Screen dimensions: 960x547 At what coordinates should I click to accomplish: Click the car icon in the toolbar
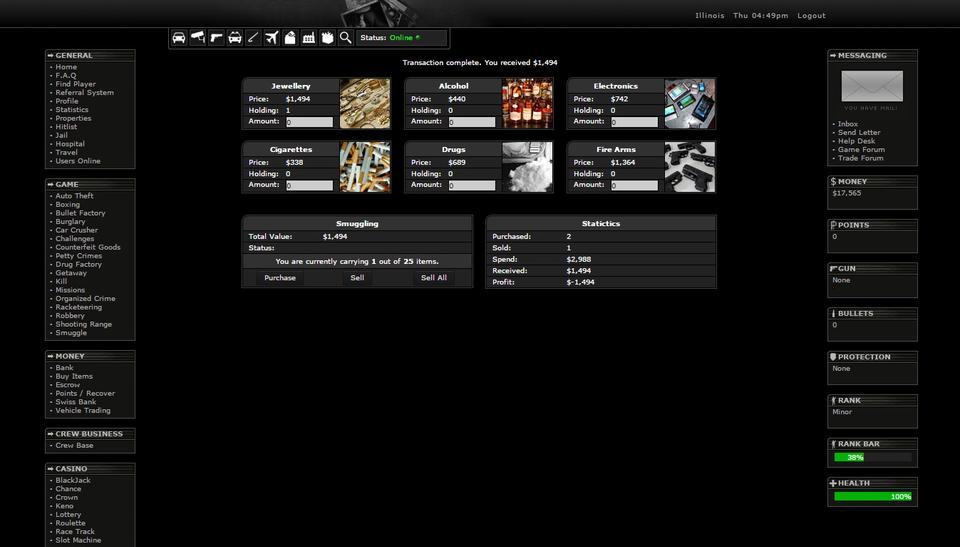point(179,38)
